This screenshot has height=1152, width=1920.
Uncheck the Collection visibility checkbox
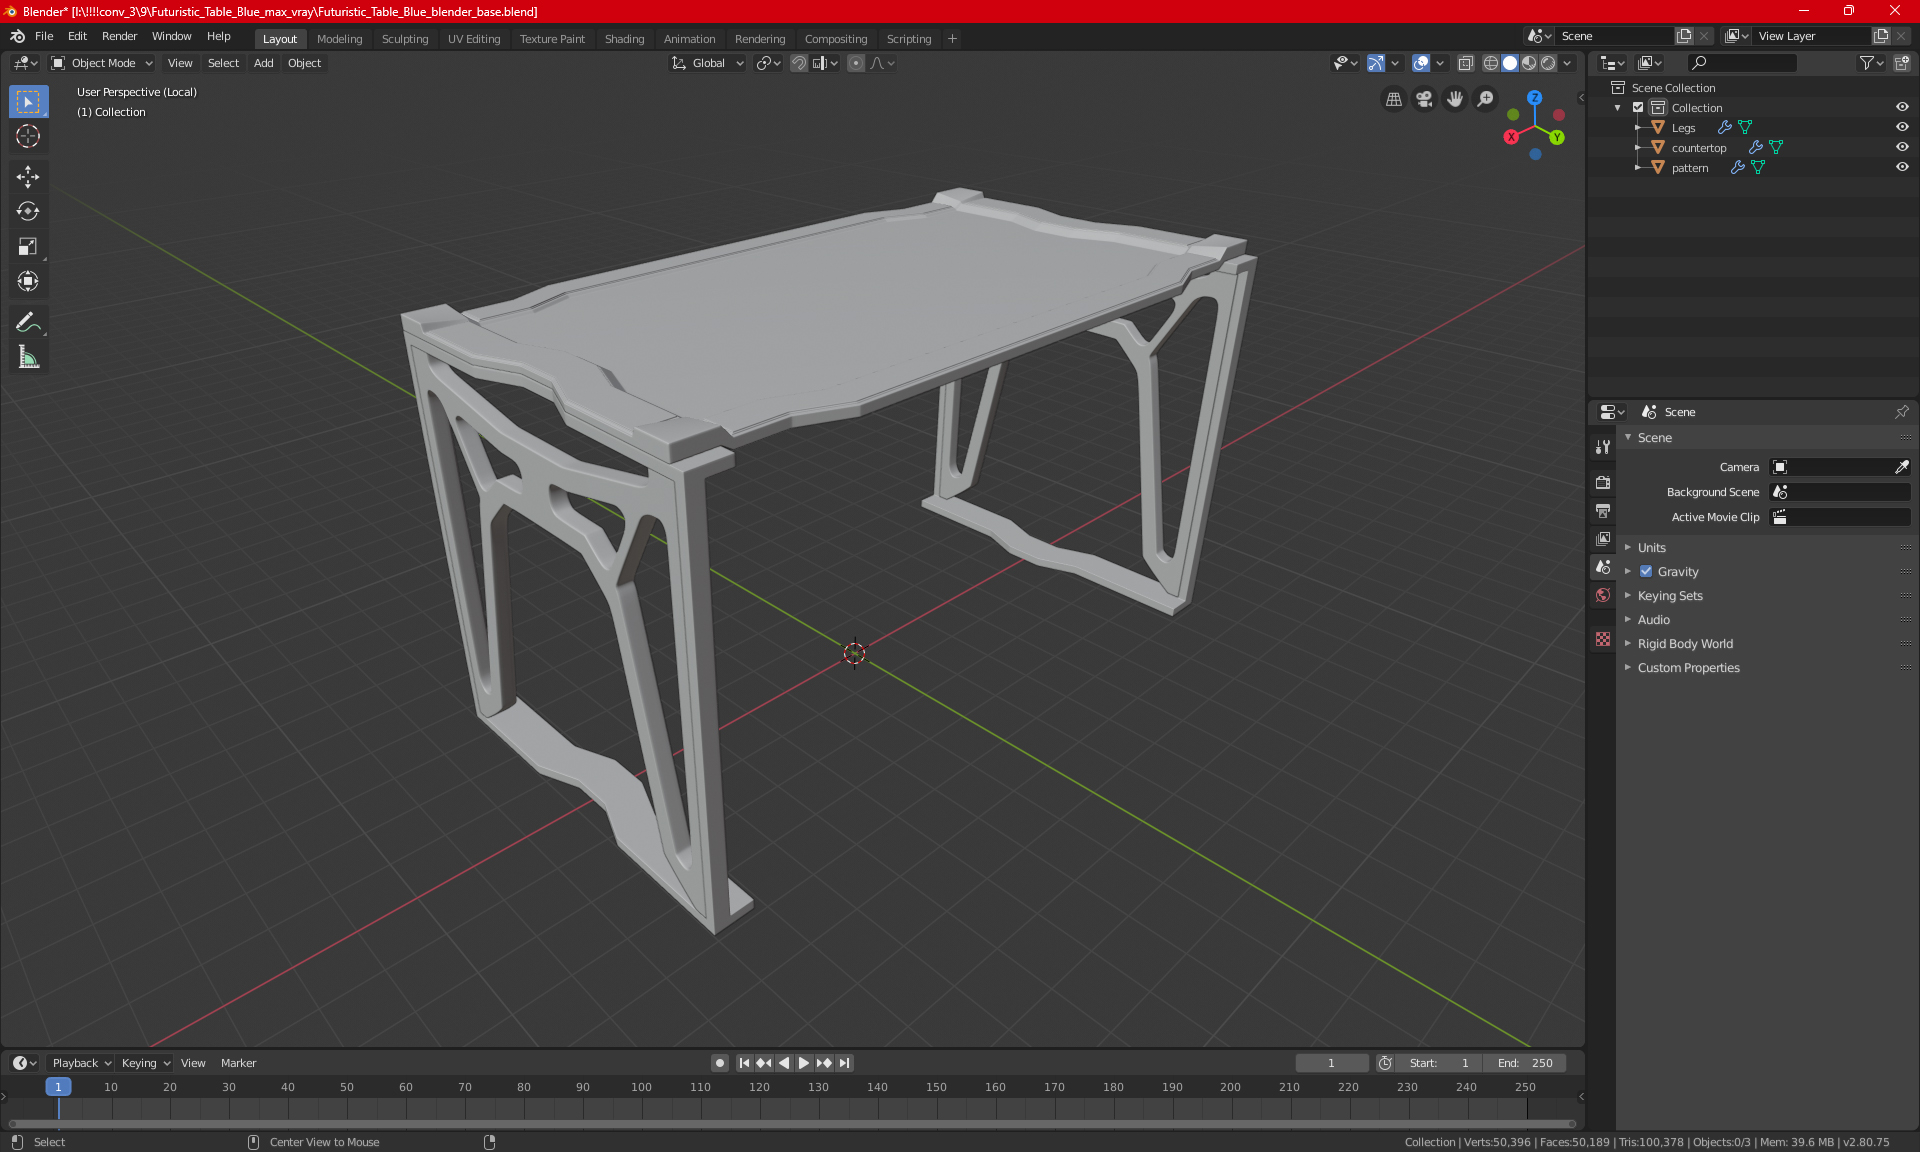click(1638, 107)
